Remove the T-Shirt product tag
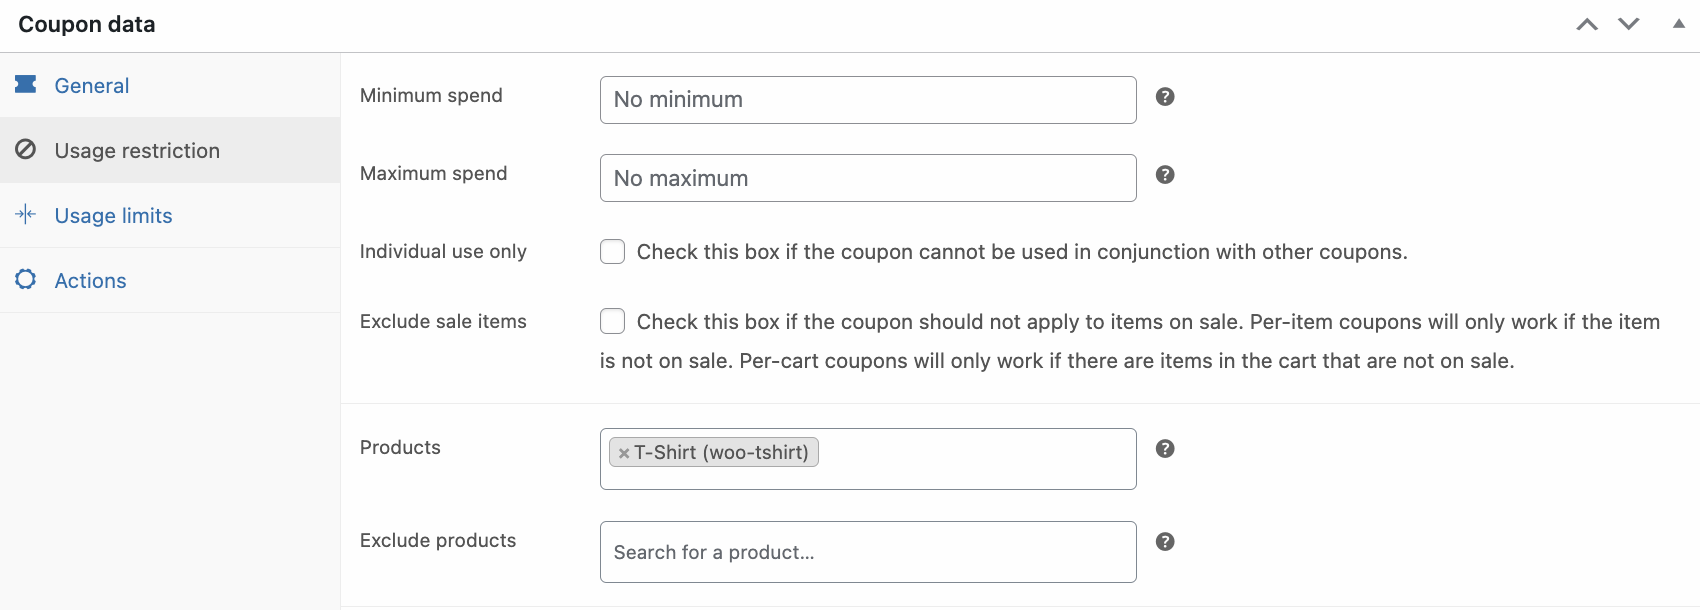Image resolution: width=1700 pixels, height=610 pixels. coord(622,452)
